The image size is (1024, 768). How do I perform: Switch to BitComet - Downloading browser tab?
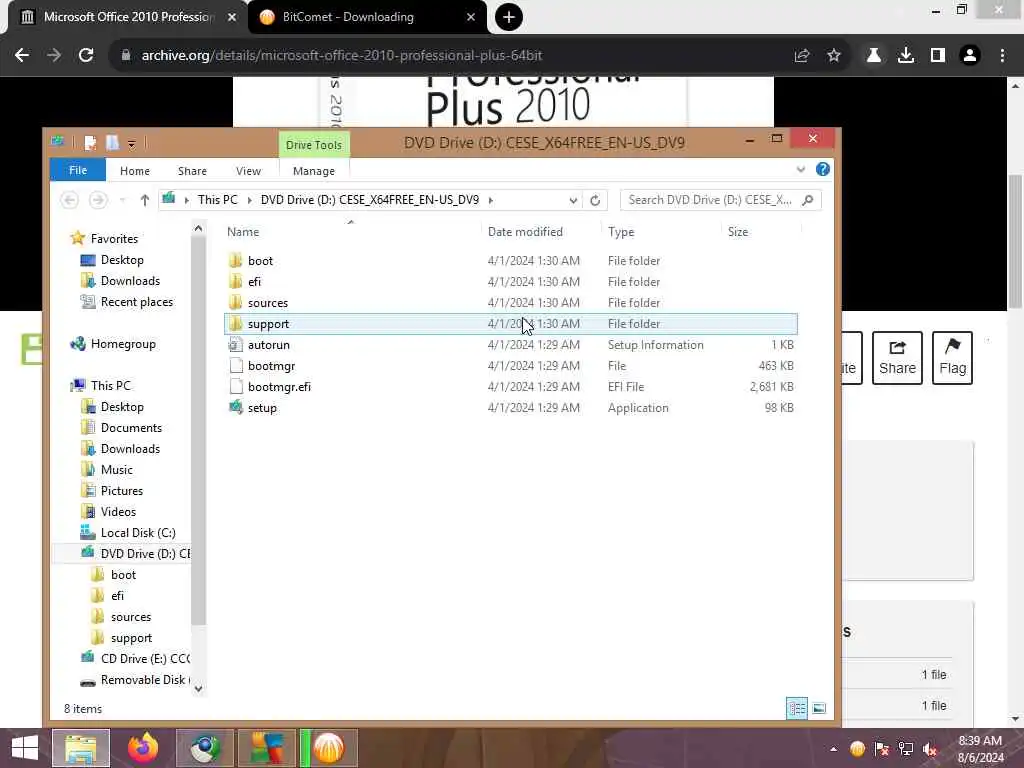(368, 17)
